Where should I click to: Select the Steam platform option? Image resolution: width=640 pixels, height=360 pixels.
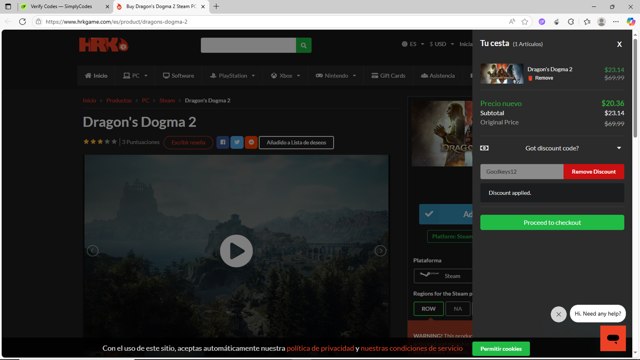coord(443,276)
